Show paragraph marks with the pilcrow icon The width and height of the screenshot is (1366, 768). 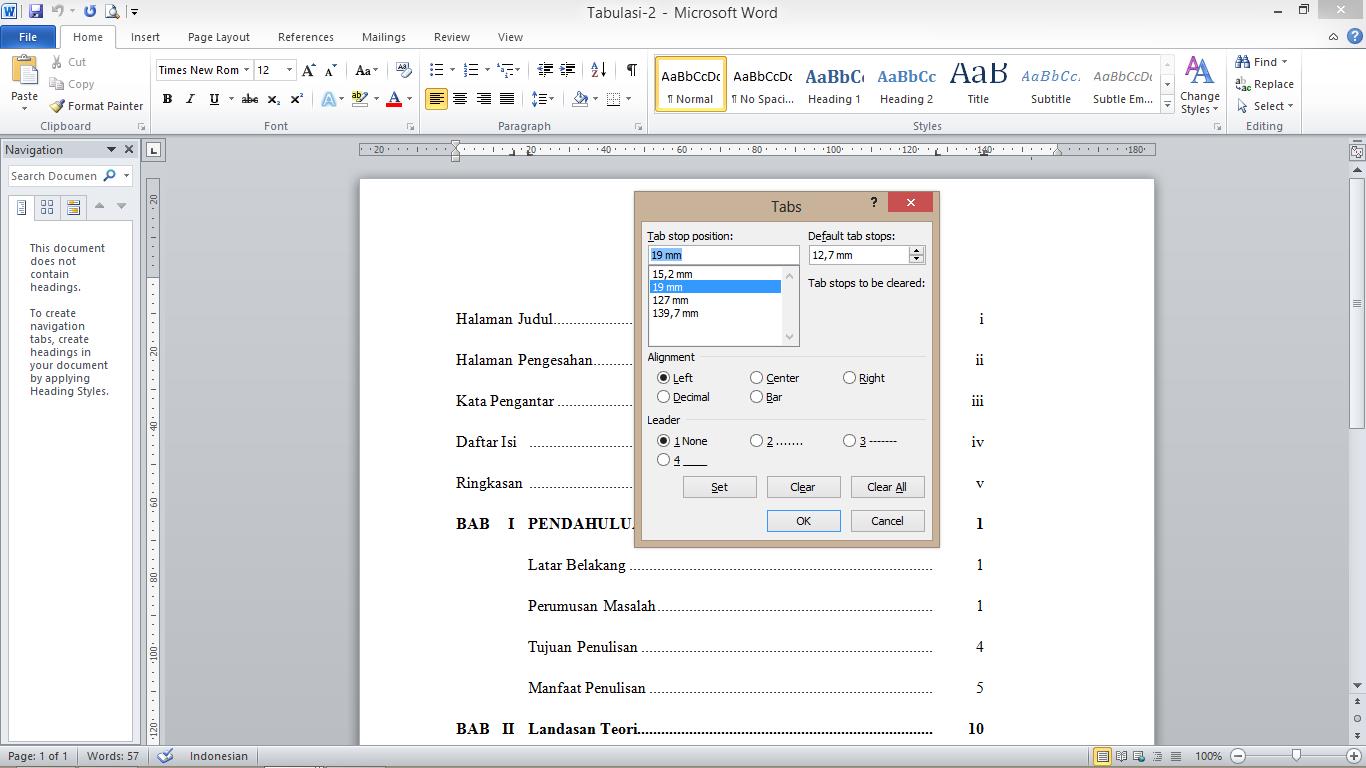[632, 70]
